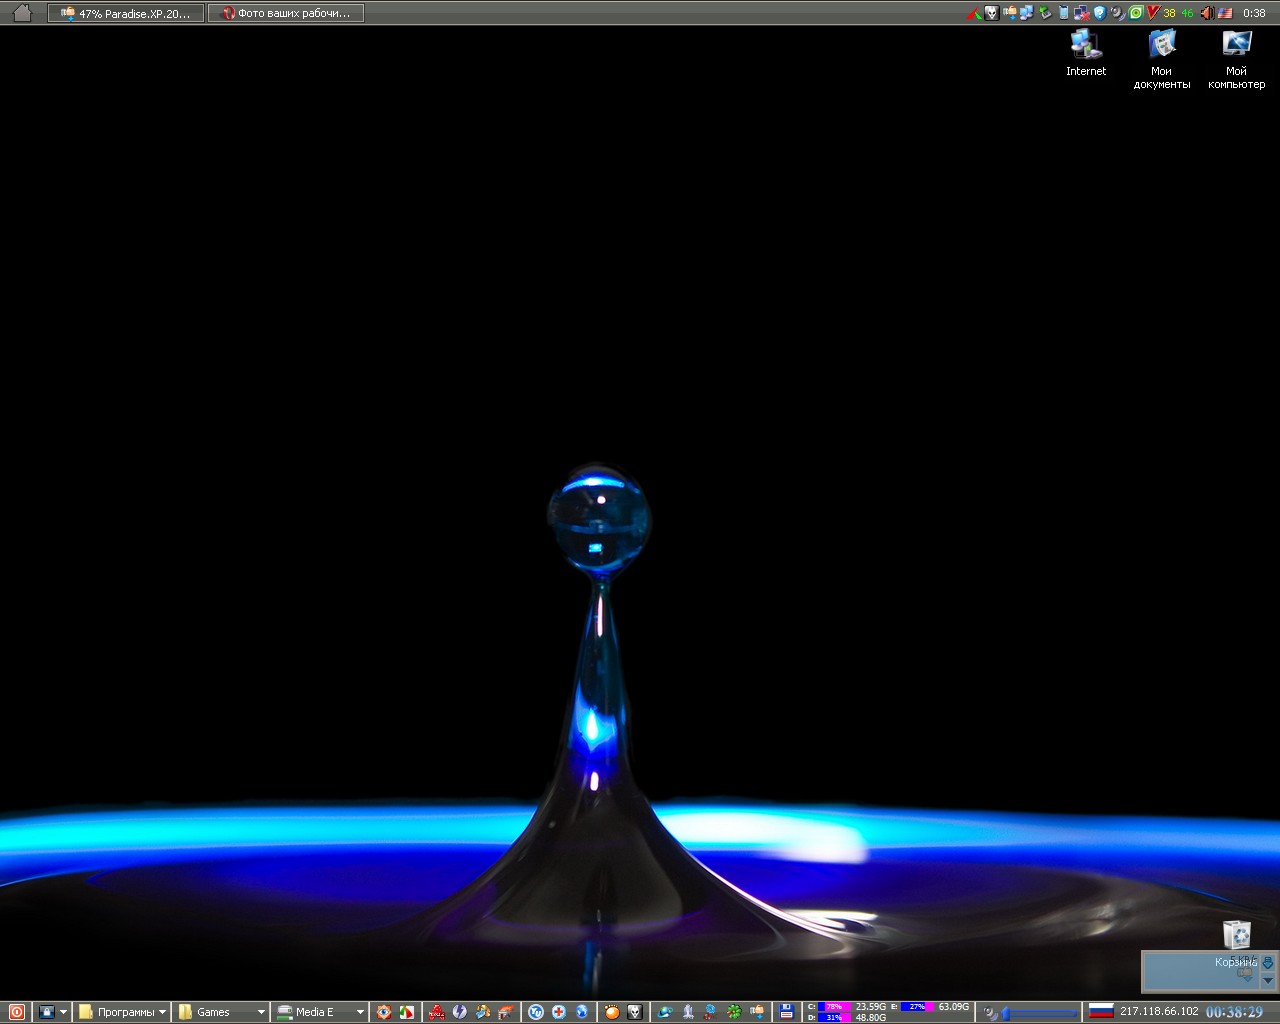This screenshot has width=1280, height=1024.
Task: Click the volume slider in bottom bar
Action: 1040,1013
